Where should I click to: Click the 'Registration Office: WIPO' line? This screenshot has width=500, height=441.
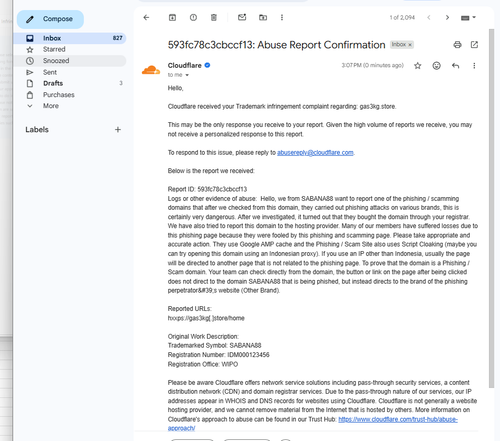(x=203, y=364)
